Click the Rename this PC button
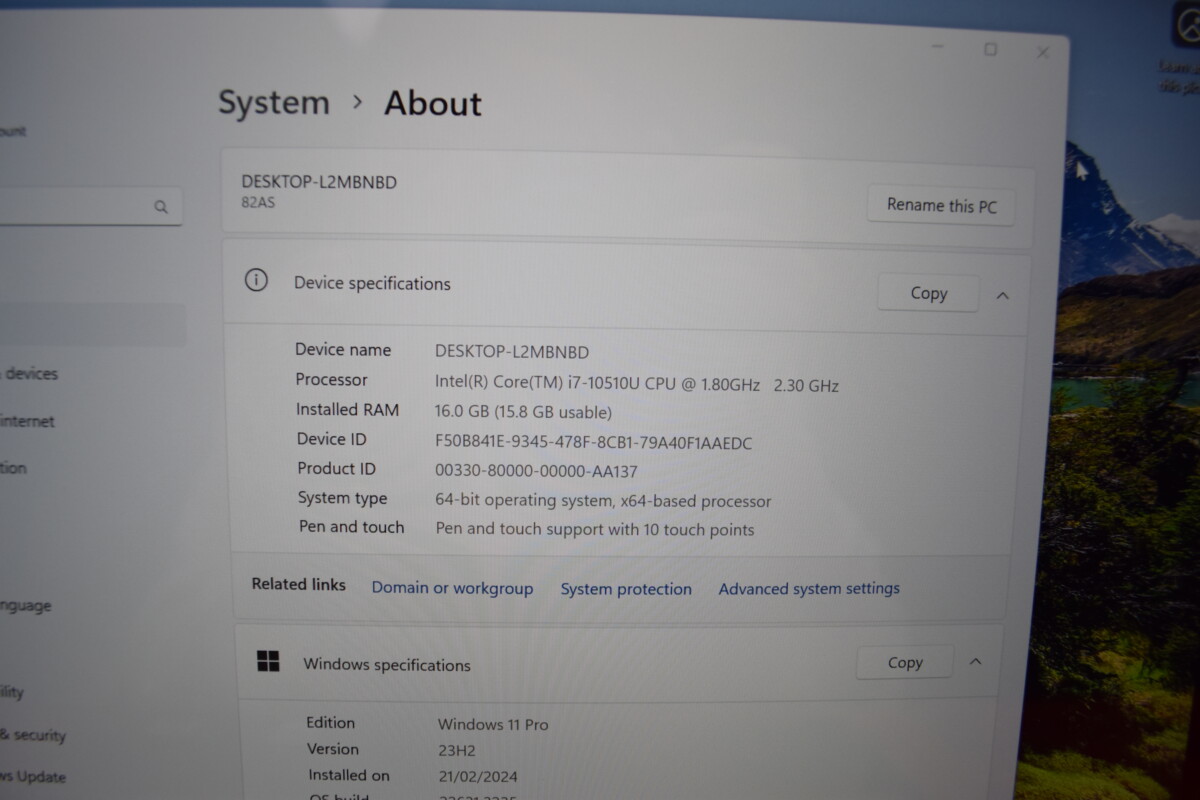 tap(941, 206)
